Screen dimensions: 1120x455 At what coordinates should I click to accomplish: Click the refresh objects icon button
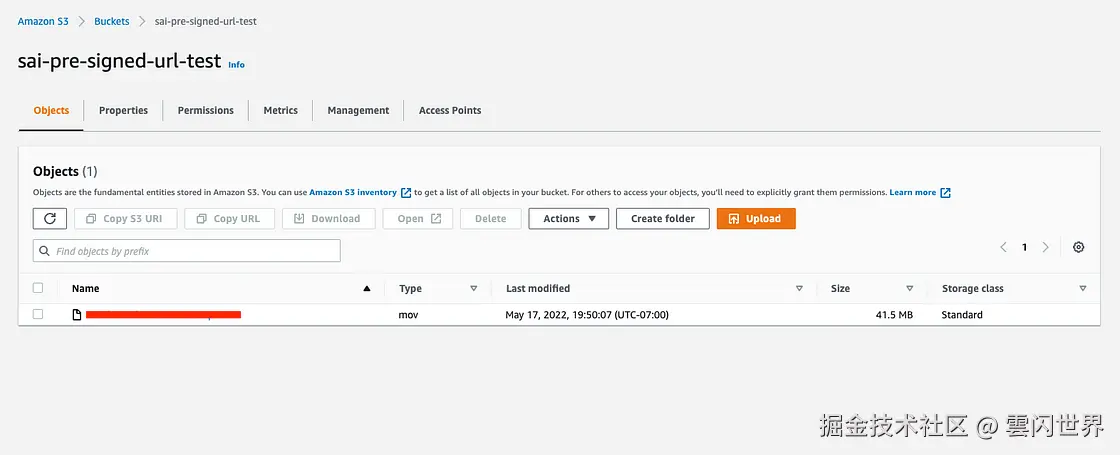point(50,219)
